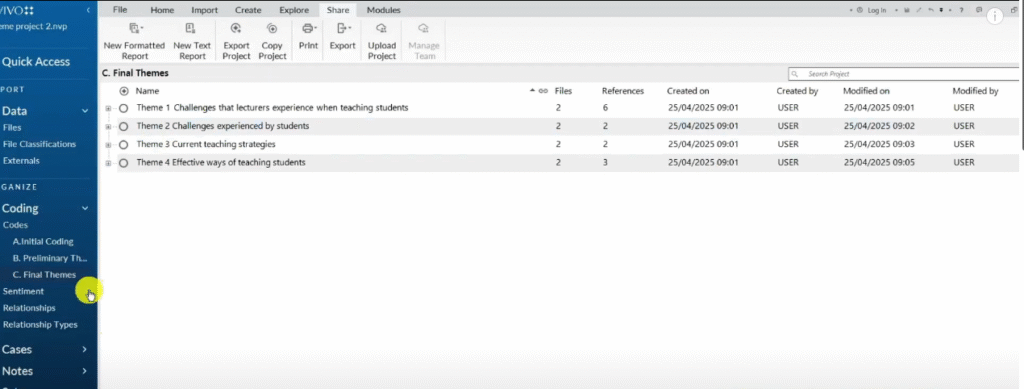Click the Upload Project cloud icon

tap(382, 28)
